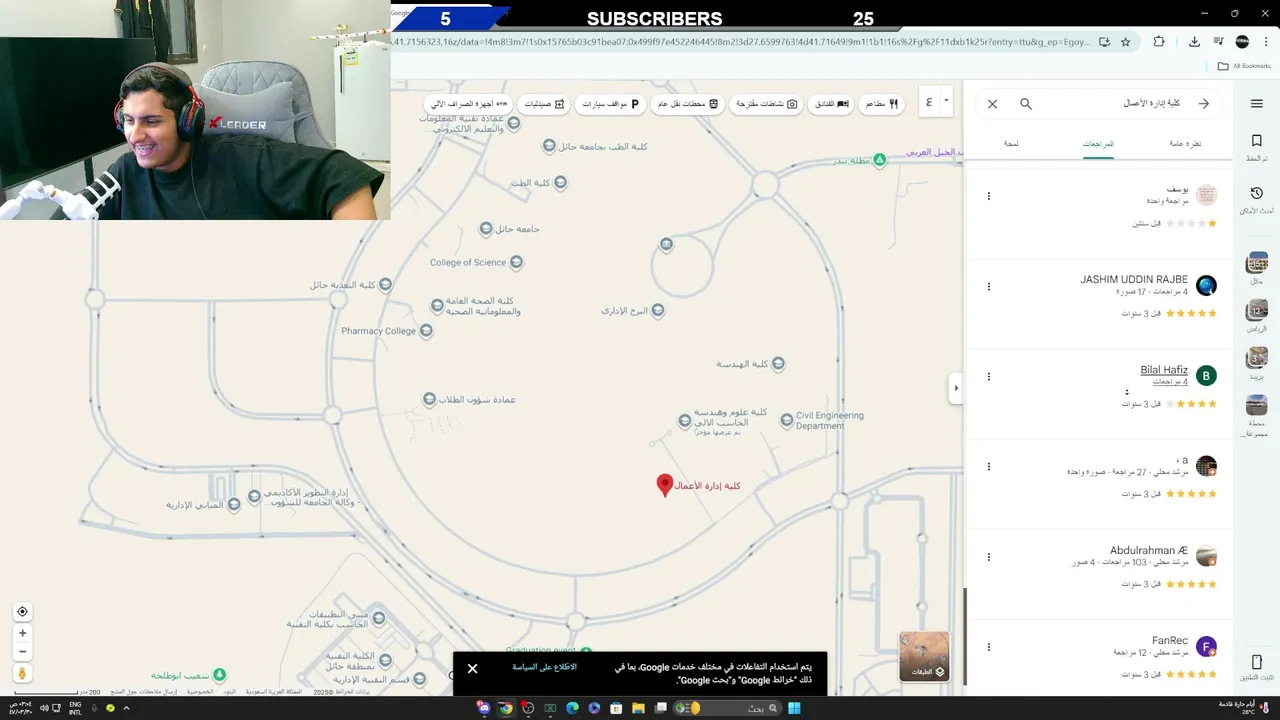Viewport: 1280px width, 720px height.
Task: Click the Chrome profile avatar
Action: pyautogui.click(x=1242, y=42)
